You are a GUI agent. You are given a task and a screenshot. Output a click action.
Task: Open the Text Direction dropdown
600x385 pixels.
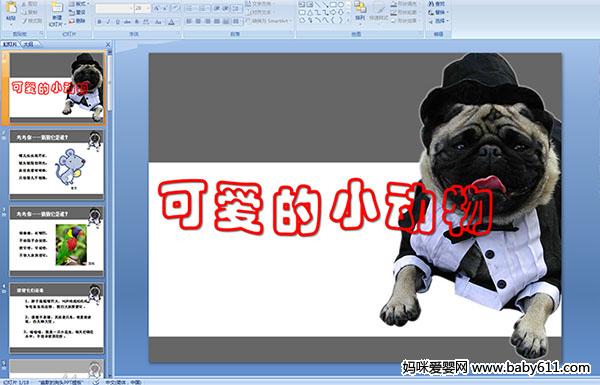click(x=261, y=3)
